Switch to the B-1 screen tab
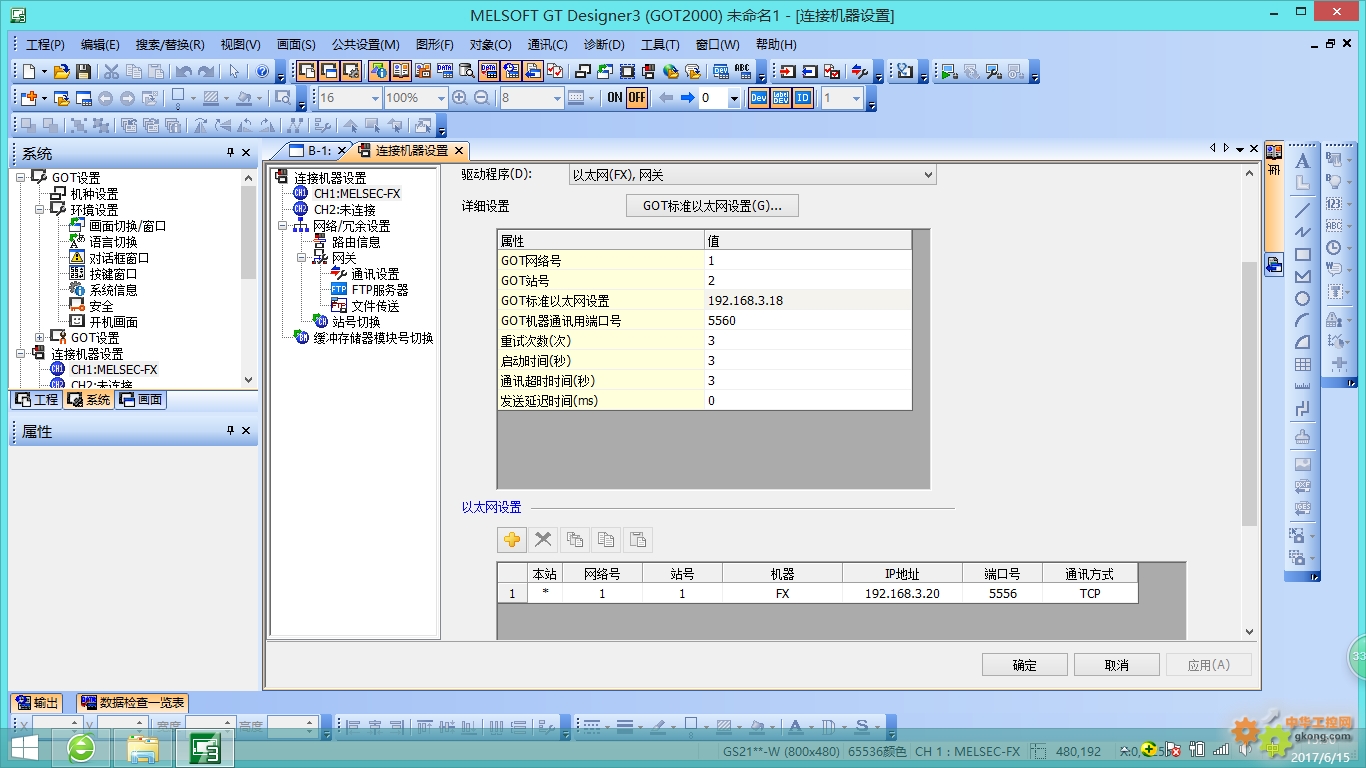The height and width of the screenshot is (768, 1366). (x=317, y=151)
